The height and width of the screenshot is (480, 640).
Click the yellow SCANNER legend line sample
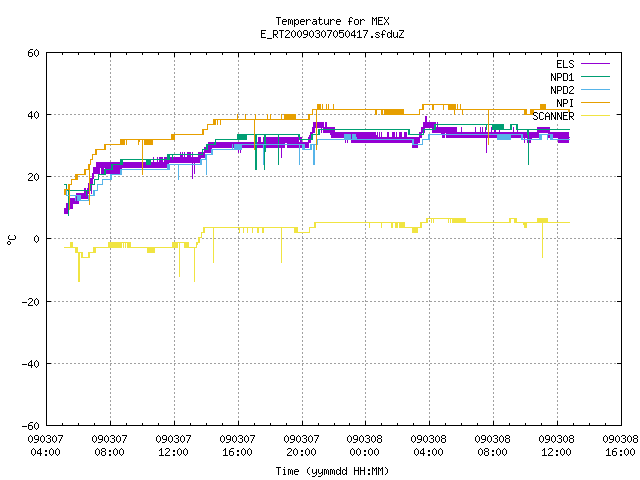coord(595,116)
